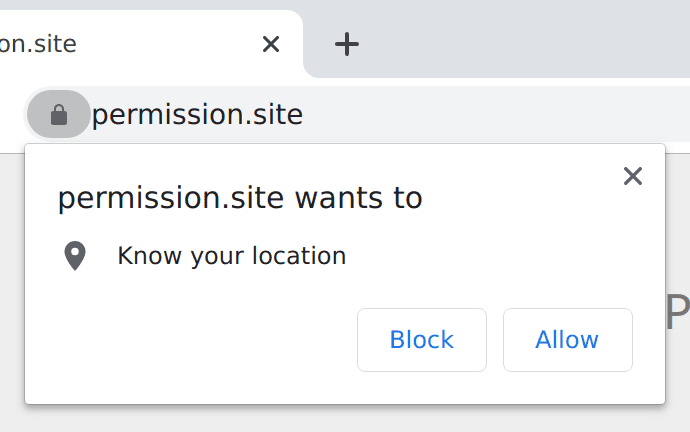The width and height of the screenshot is (690, 432).
Task: Click the page background below the prompt
Action: (340, 420)
